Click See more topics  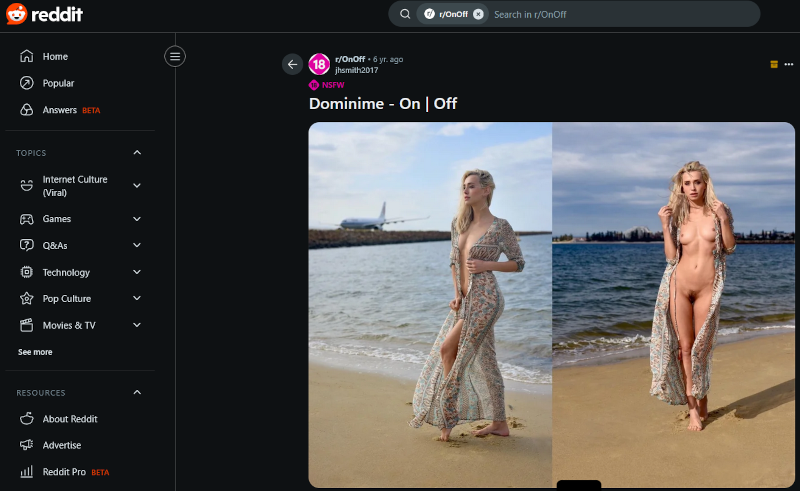tap(35, 352)
